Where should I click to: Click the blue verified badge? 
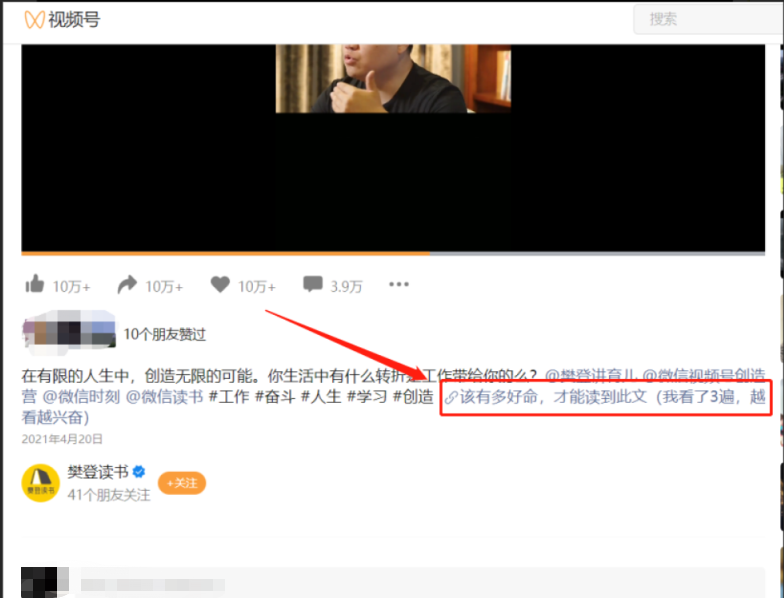(139, 471)
